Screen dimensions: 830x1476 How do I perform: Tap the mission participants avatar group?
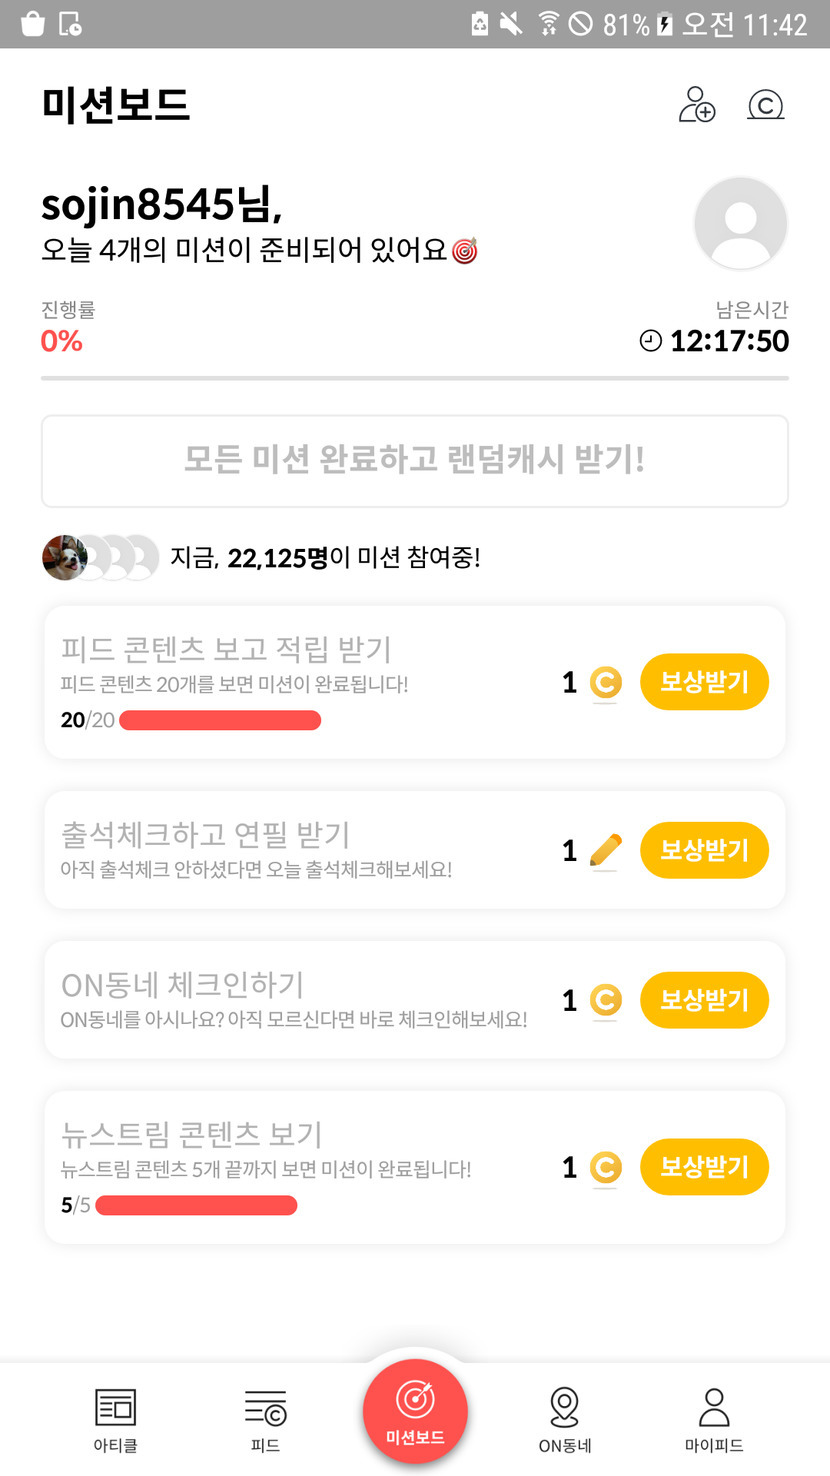[x=100, y=558]
